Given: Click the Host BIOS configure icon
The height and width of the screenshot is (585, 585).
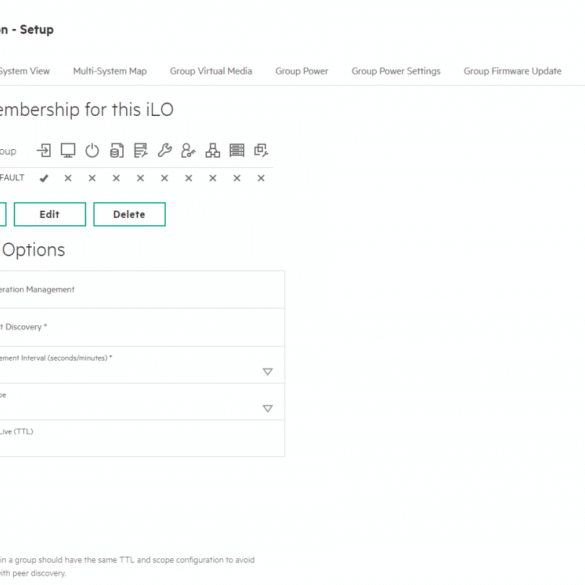Looking at the screenshot, I should click(x=141, y=151).
